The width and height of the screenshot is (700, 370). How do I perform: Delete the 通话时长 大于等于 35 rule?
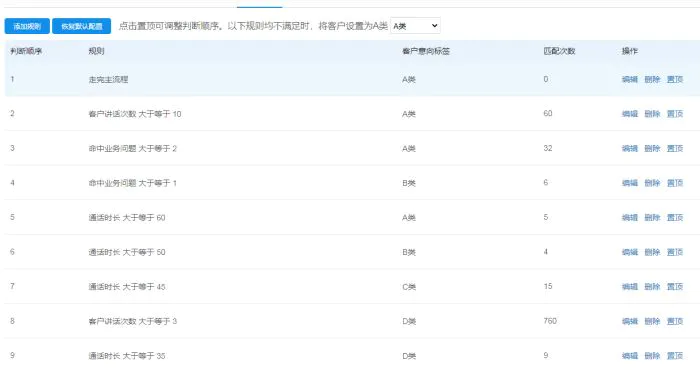pos(652,356)
